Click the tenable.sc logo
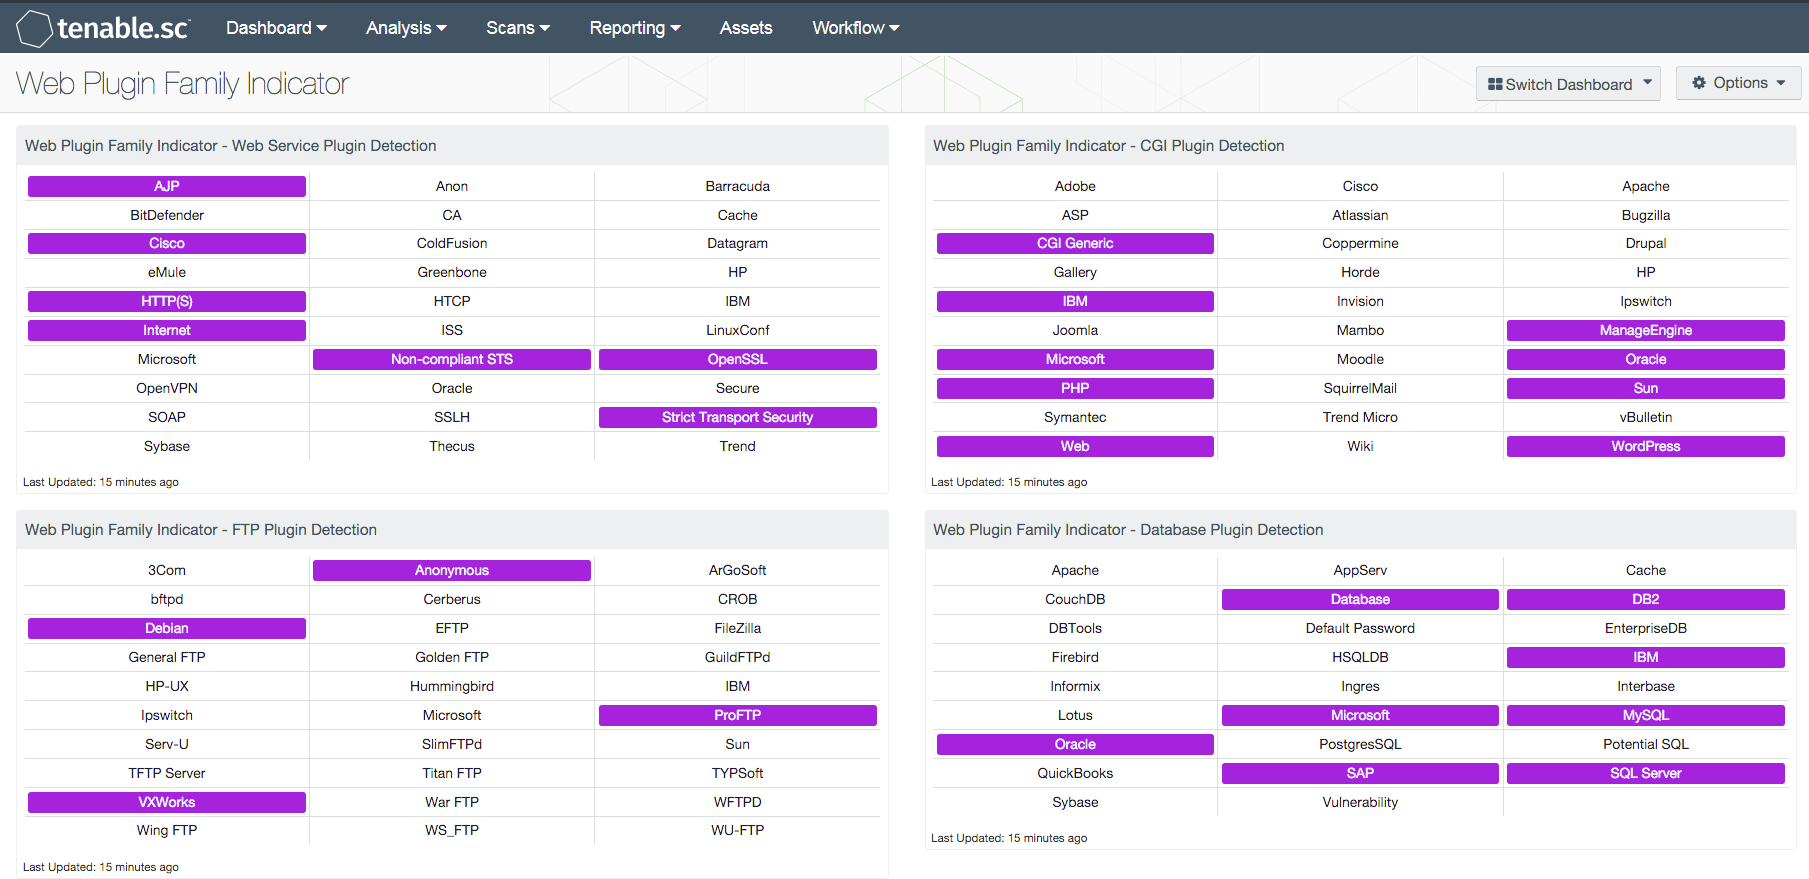This screenshot has height=879, width=1809. click(103, 28)
